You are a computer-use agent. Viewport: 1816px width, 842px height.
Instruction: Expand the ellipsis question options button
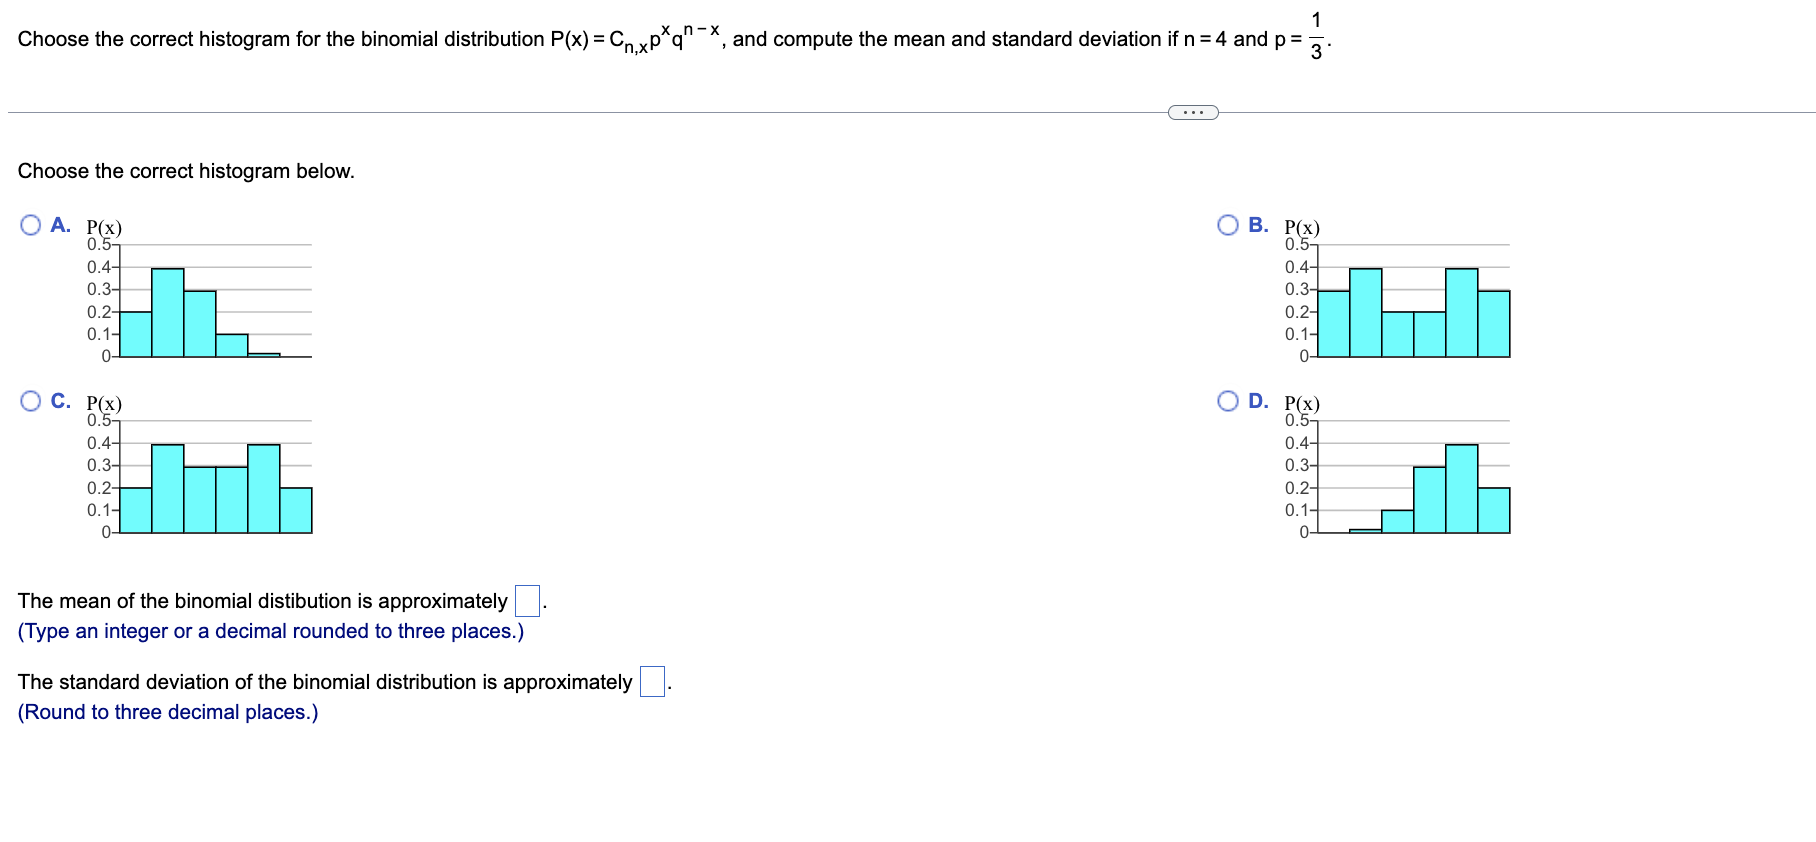tap(1192, 112)
